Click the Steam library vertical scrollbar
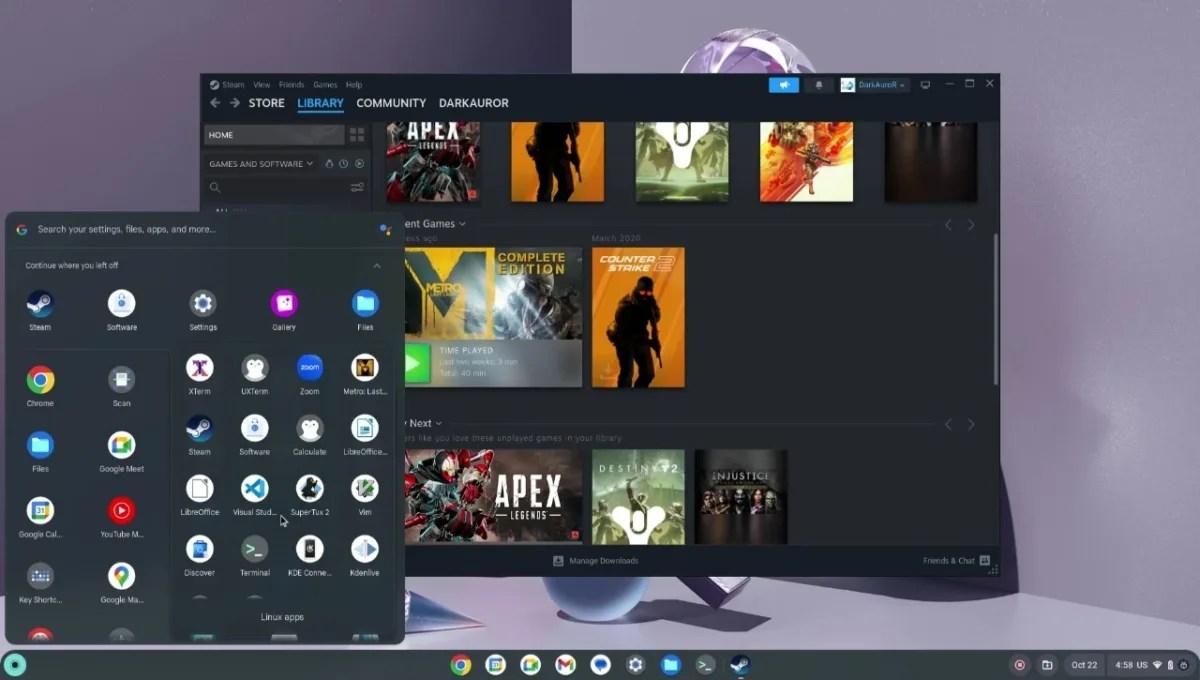 coord(996,308)
